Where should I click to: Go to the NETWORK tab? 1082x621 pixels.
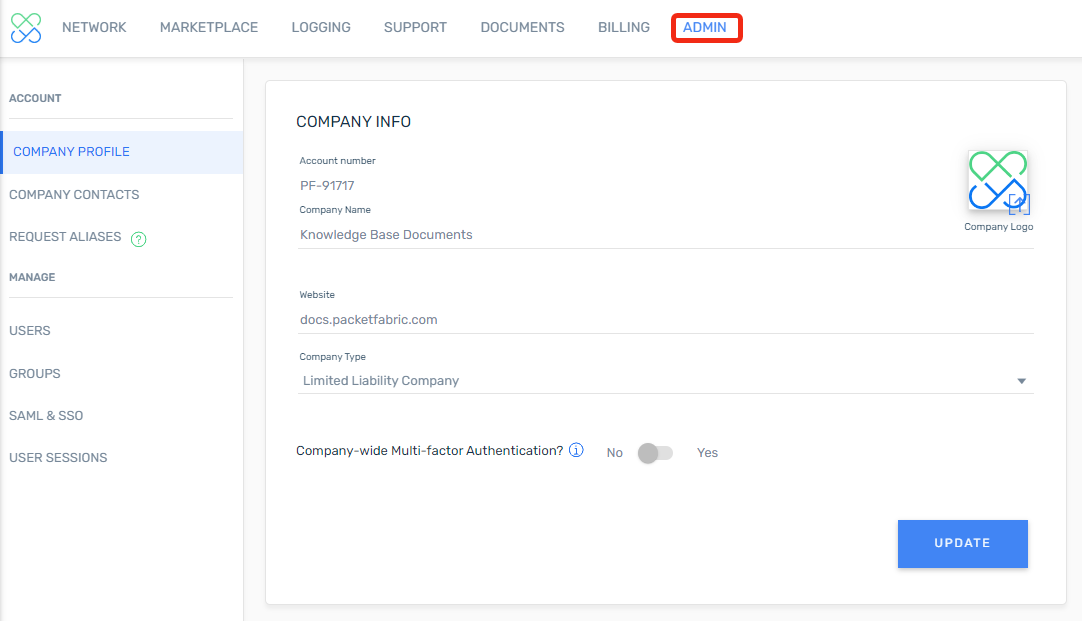pos(94,27)
